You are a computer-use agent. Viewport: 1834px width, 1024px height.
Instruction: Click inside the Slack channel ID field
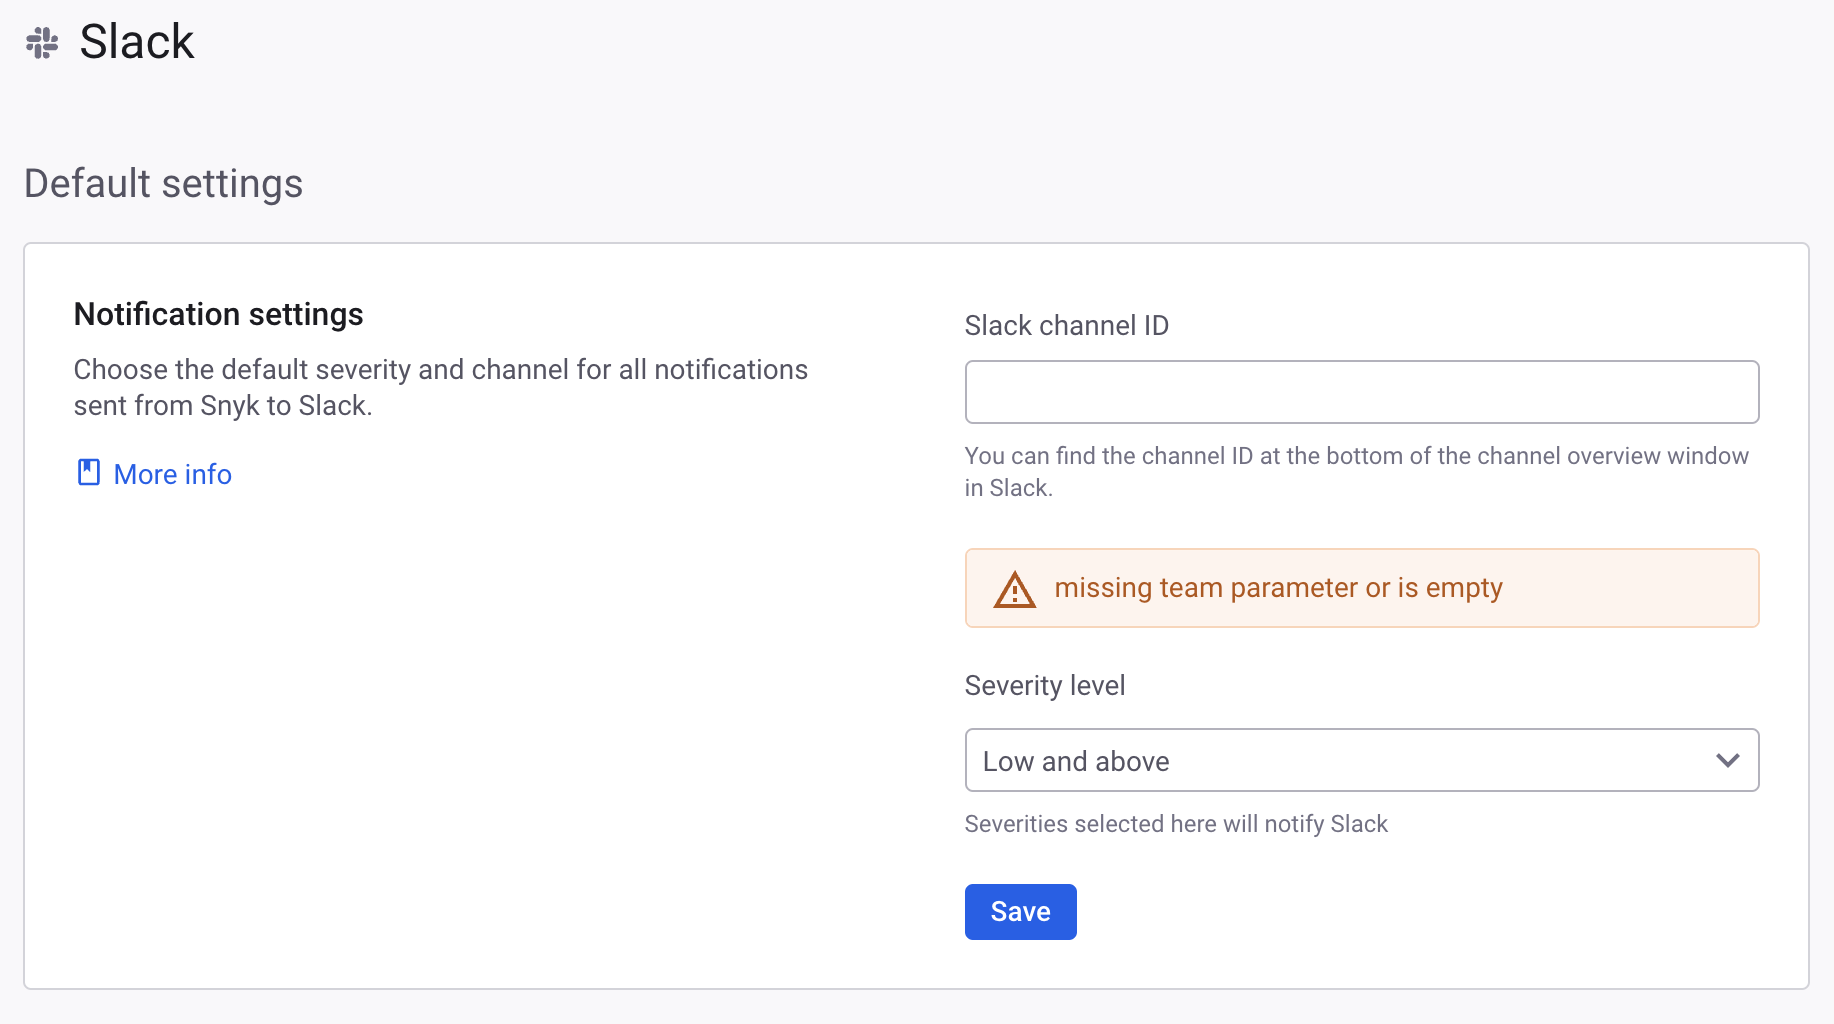[x=1360, y=391]
